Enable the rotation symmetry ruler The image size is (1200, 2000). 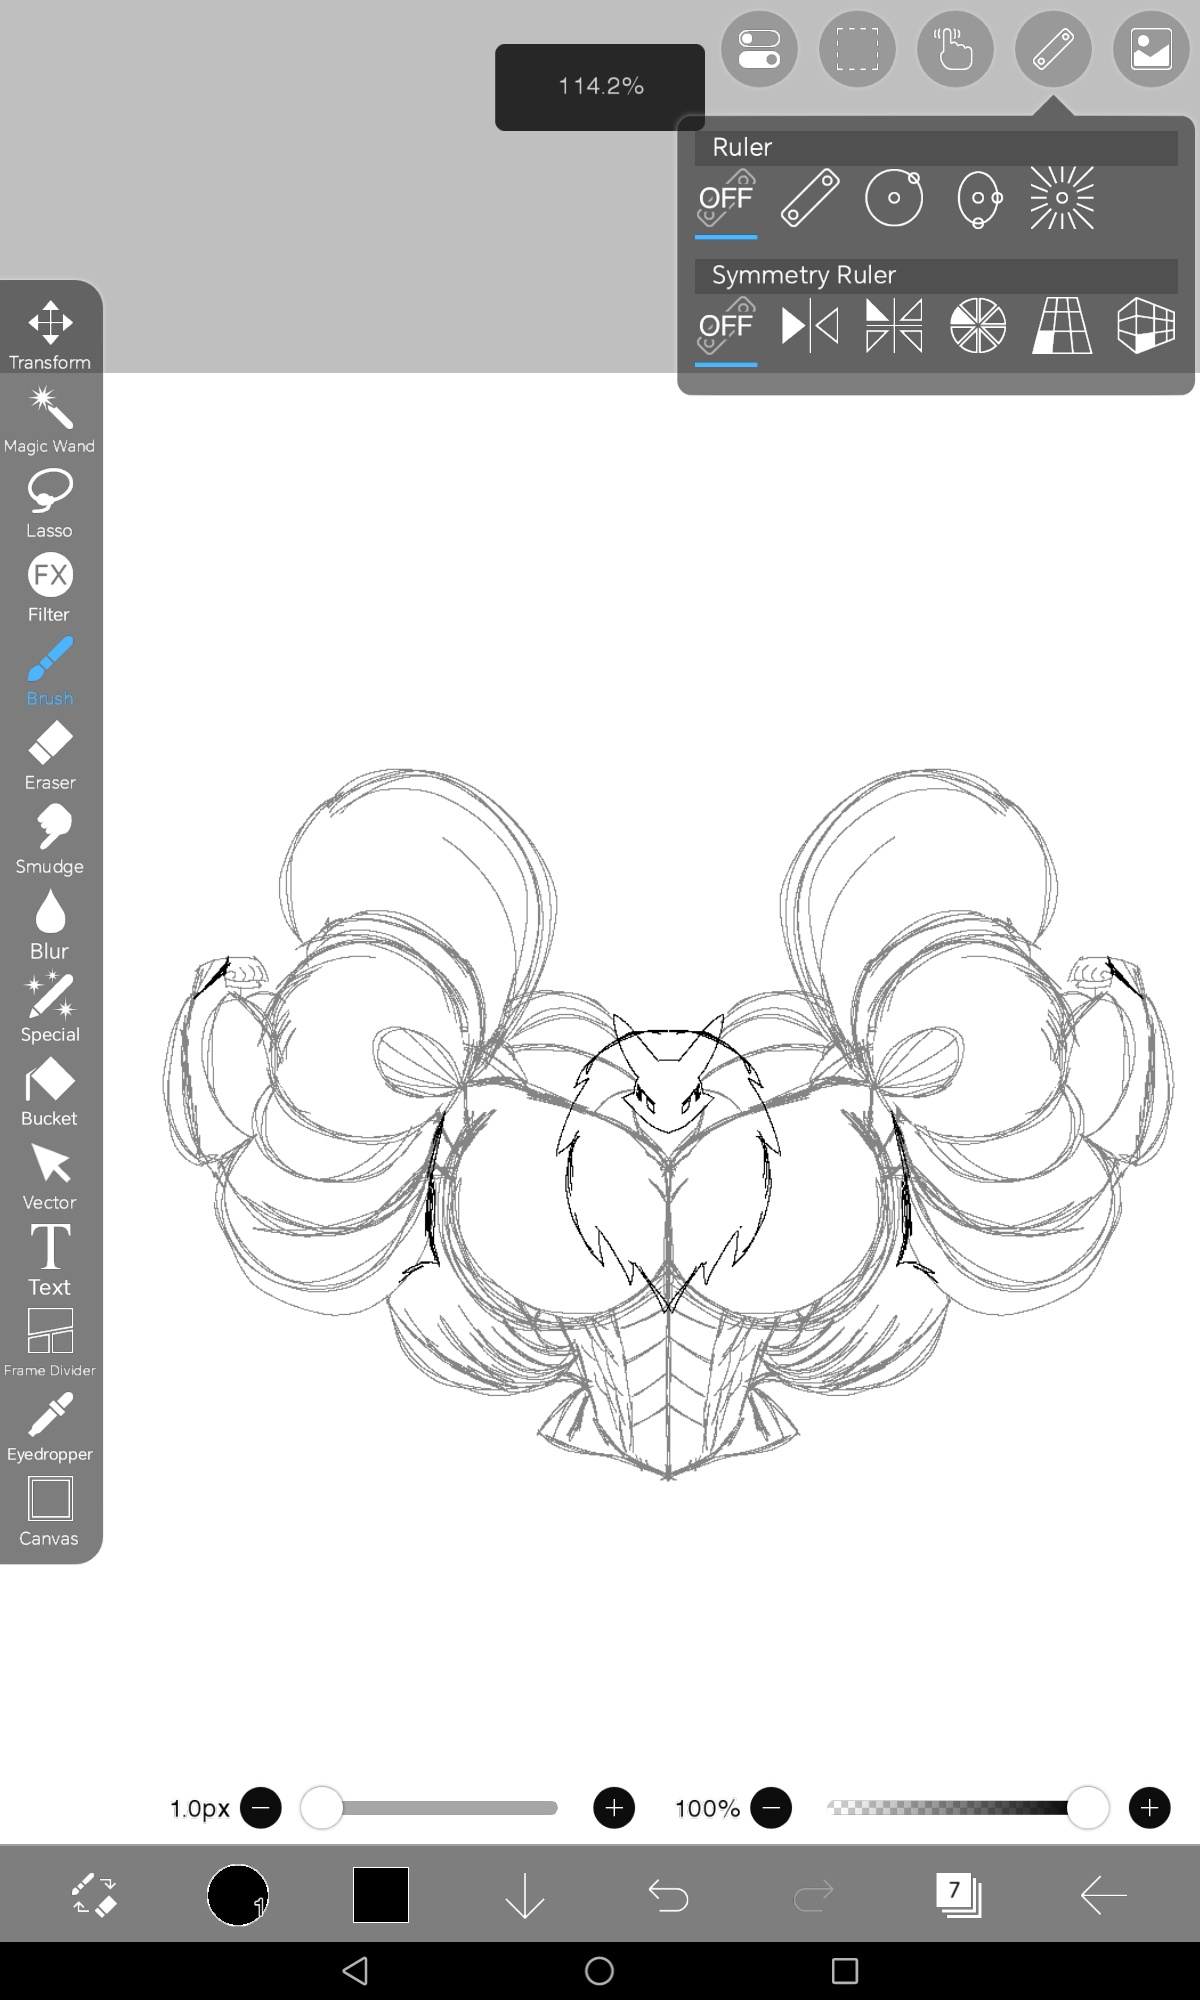[x=978, y=326]
